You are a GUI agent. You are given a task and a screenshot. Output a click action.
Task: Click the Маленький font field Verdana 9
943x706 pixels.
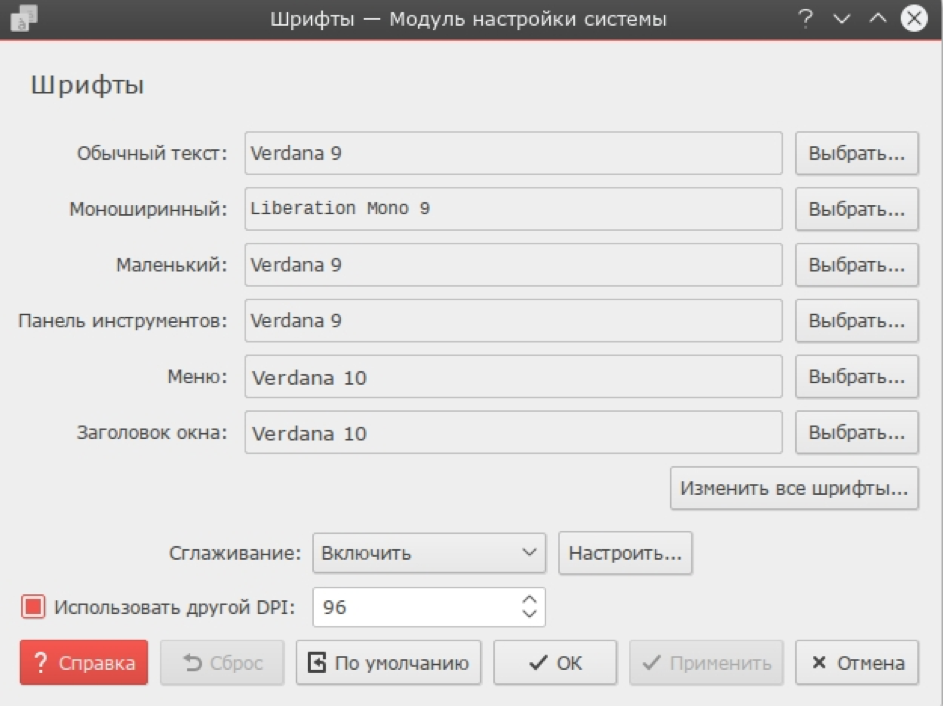pyautogui.click(x=513, y=265)
